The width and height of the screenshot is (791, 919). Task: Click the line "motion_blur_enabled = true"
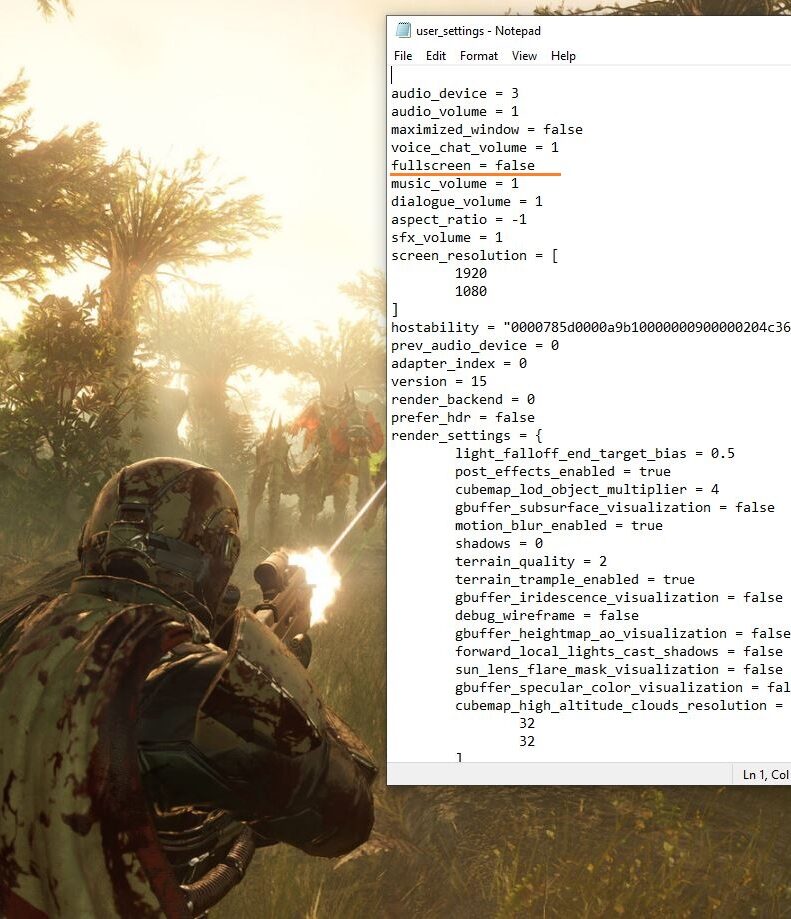[558, 526]
